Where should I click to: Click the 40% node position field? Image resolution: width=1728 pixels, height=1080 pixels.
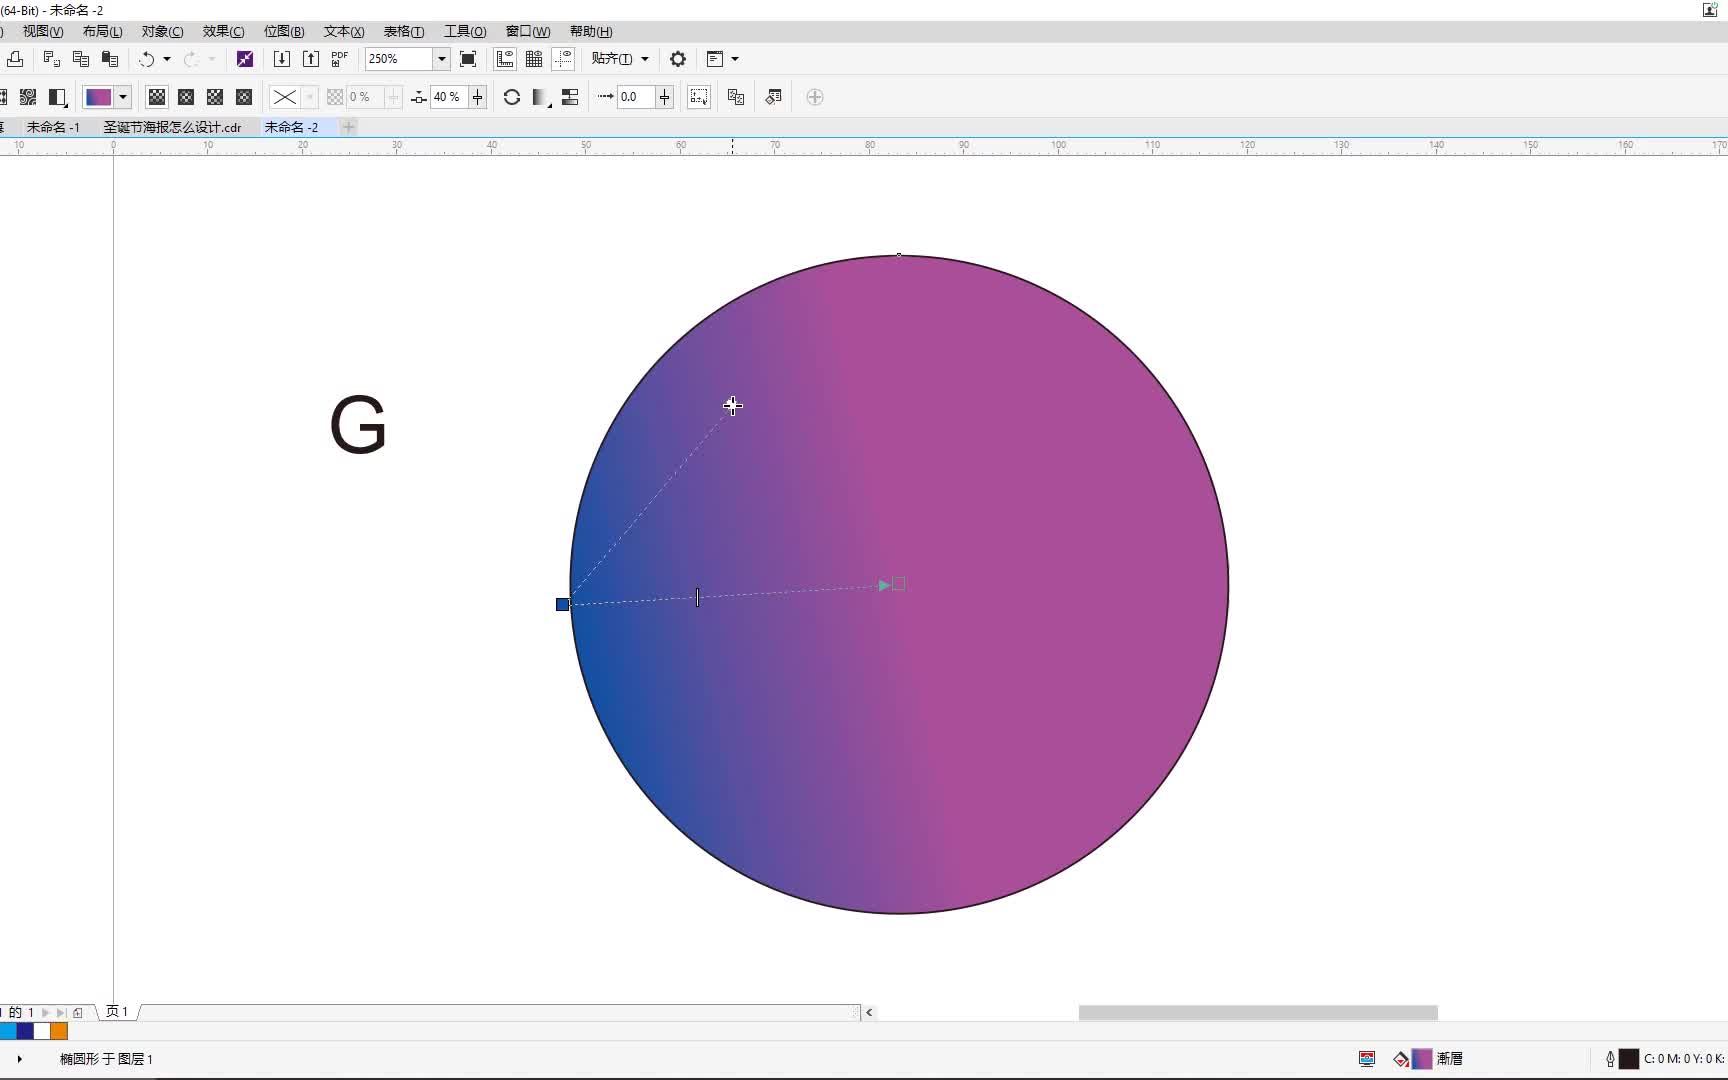pyautogui.click(x=449, y=97)
